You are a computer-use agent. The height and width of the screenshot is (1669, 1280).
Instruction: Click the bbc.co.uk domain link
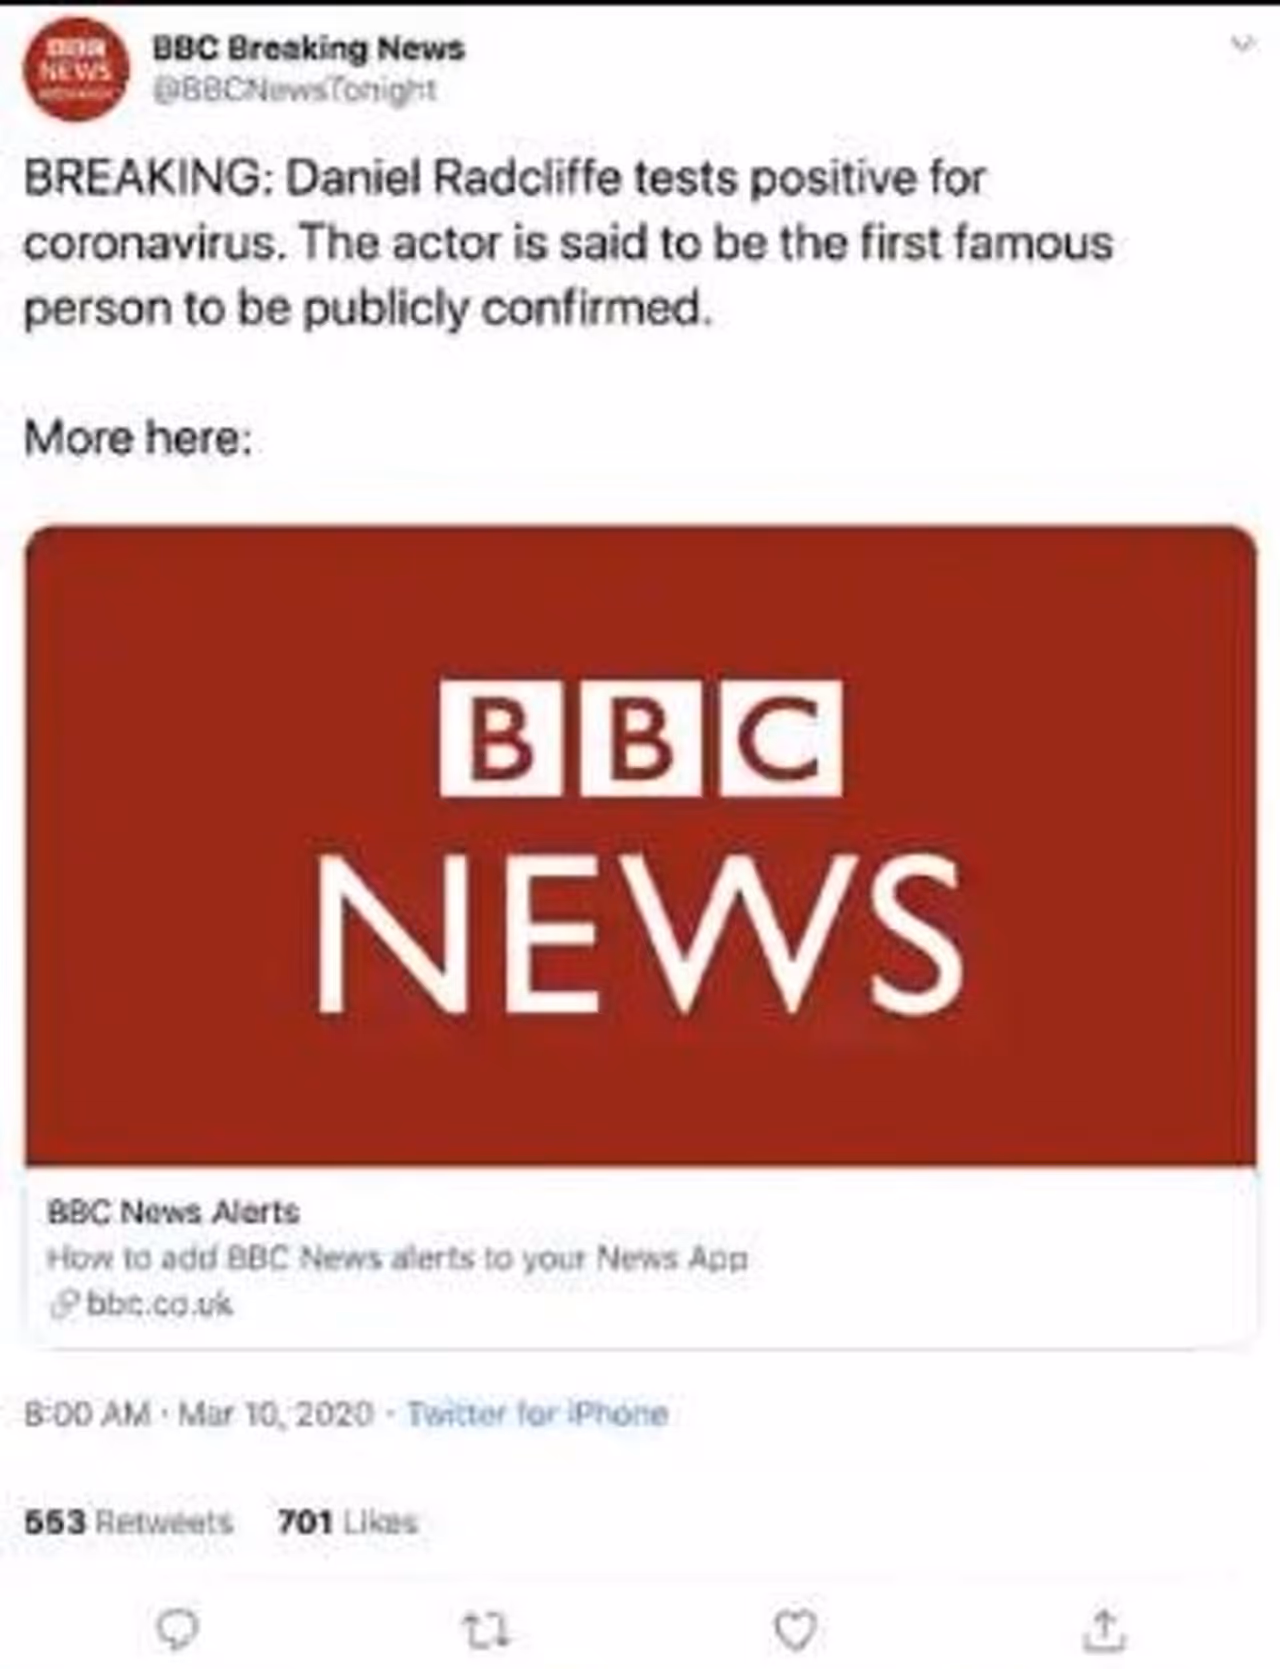[160, 1304]
